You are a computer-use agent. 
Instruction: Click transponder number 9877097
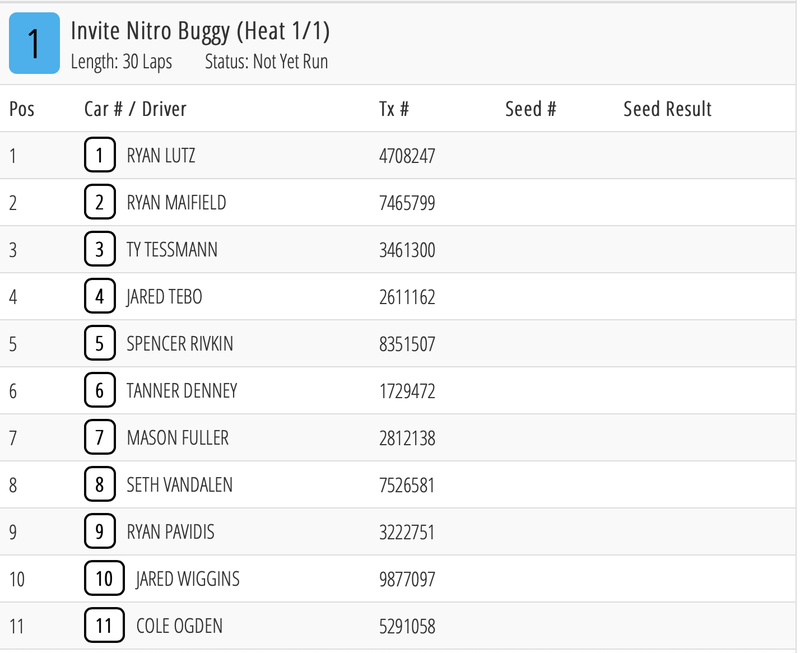[407, 580]
